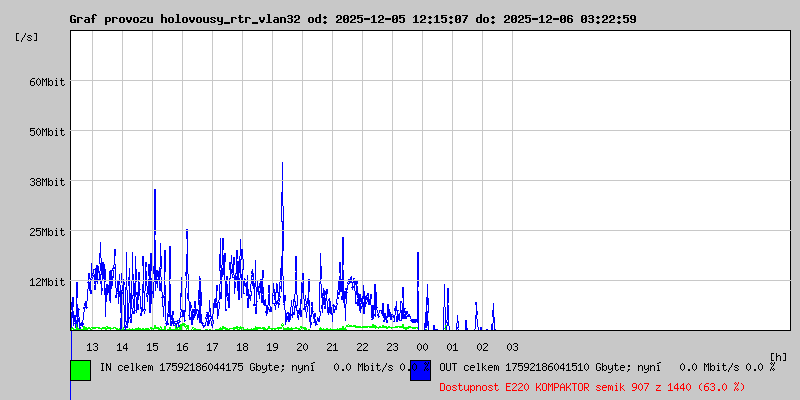Screen dimensions: 800x400
Task: Click hour 15 on the time axis
Action: (x=152, y=347)
